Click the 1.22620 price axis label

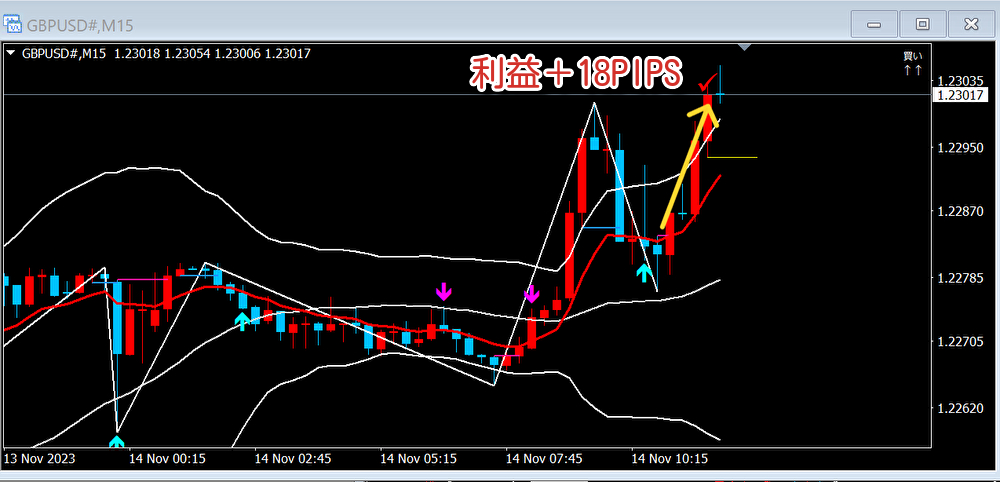(962, 408)
